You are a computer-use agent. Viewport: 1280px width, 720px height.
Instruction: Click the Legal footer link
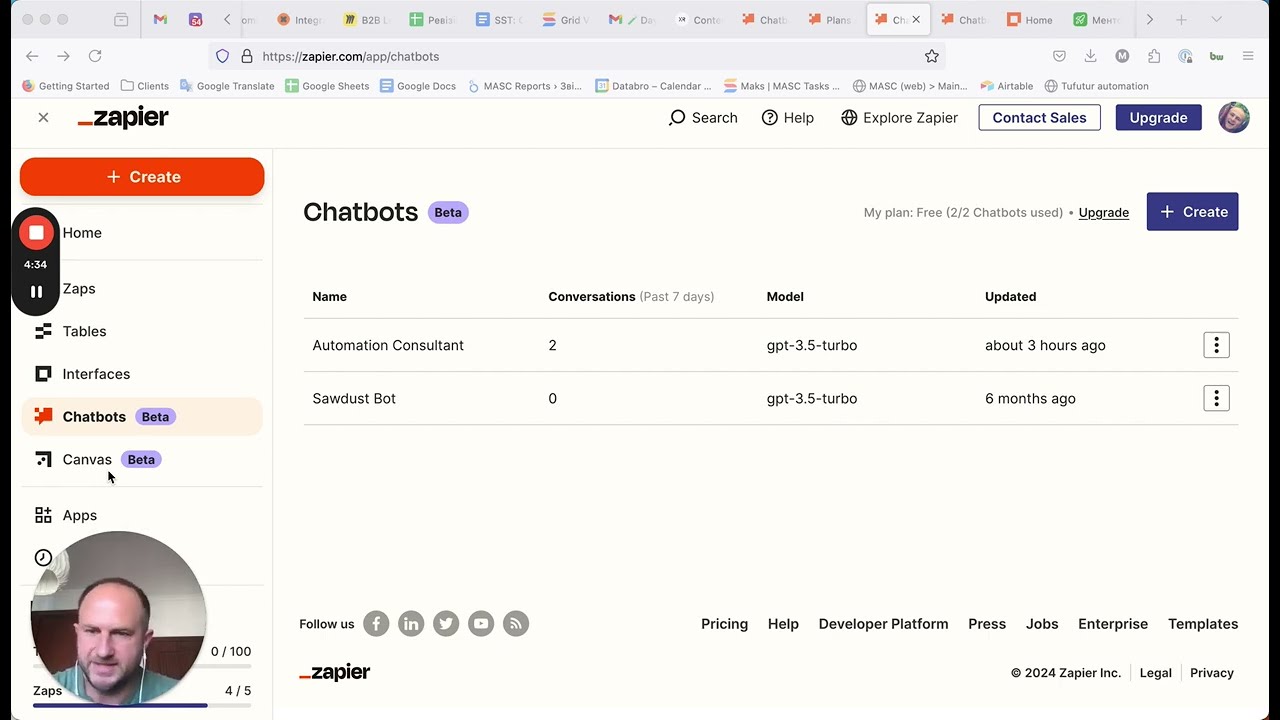[x=1155, y=673]
